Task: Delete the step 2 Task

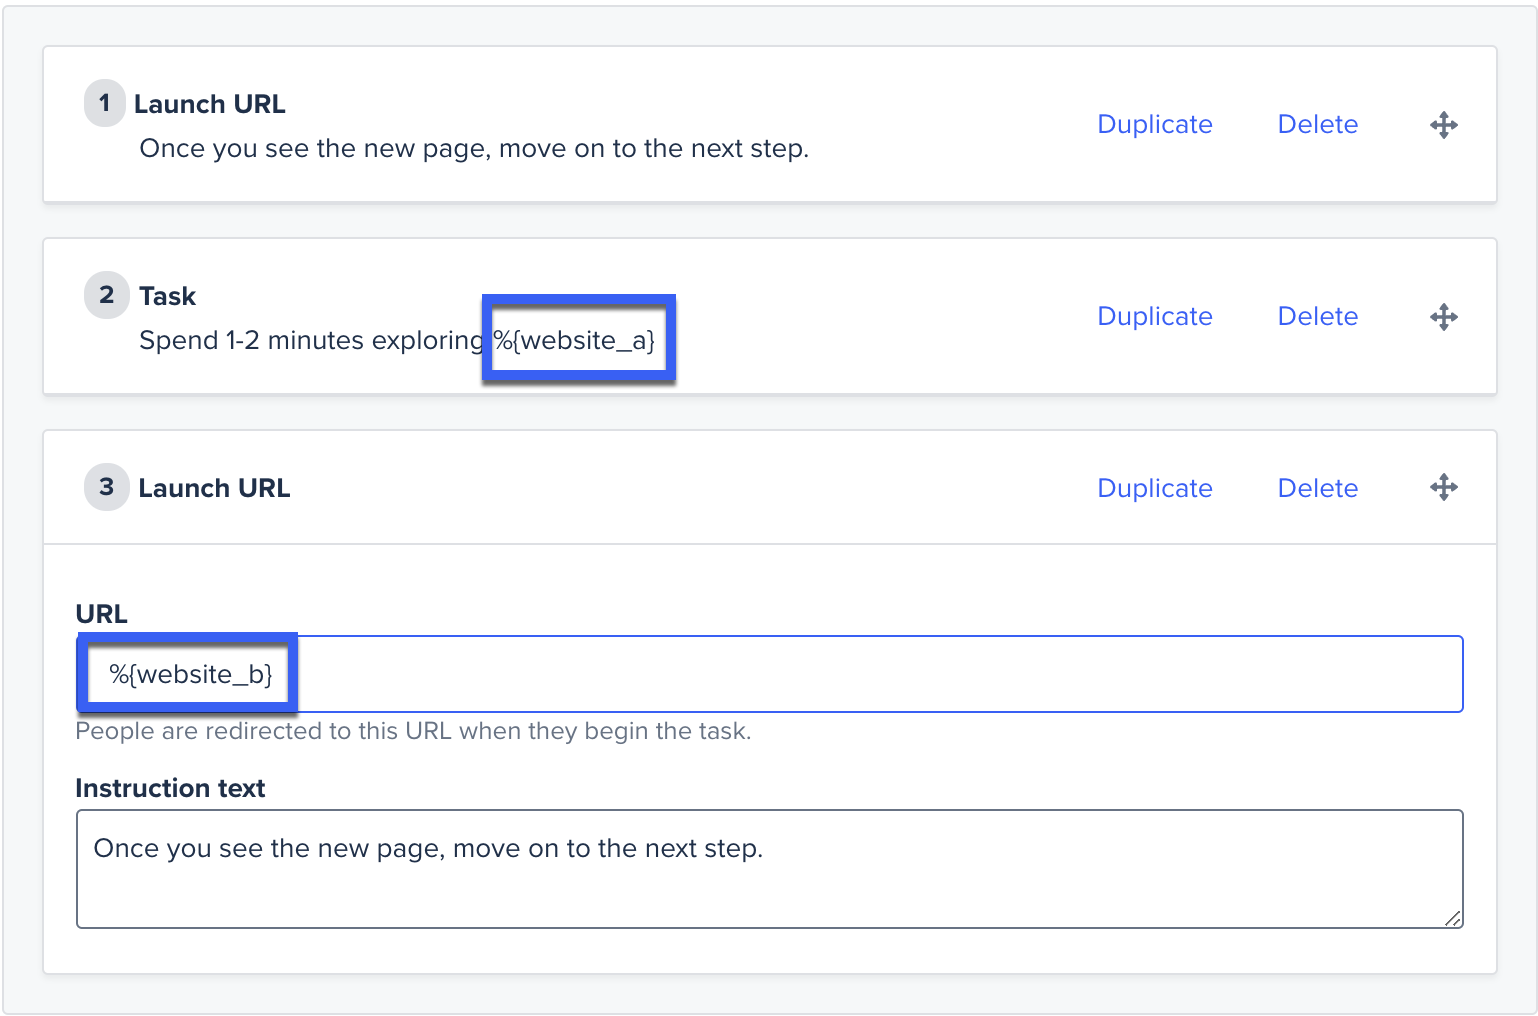Action: click(1318, 316)
